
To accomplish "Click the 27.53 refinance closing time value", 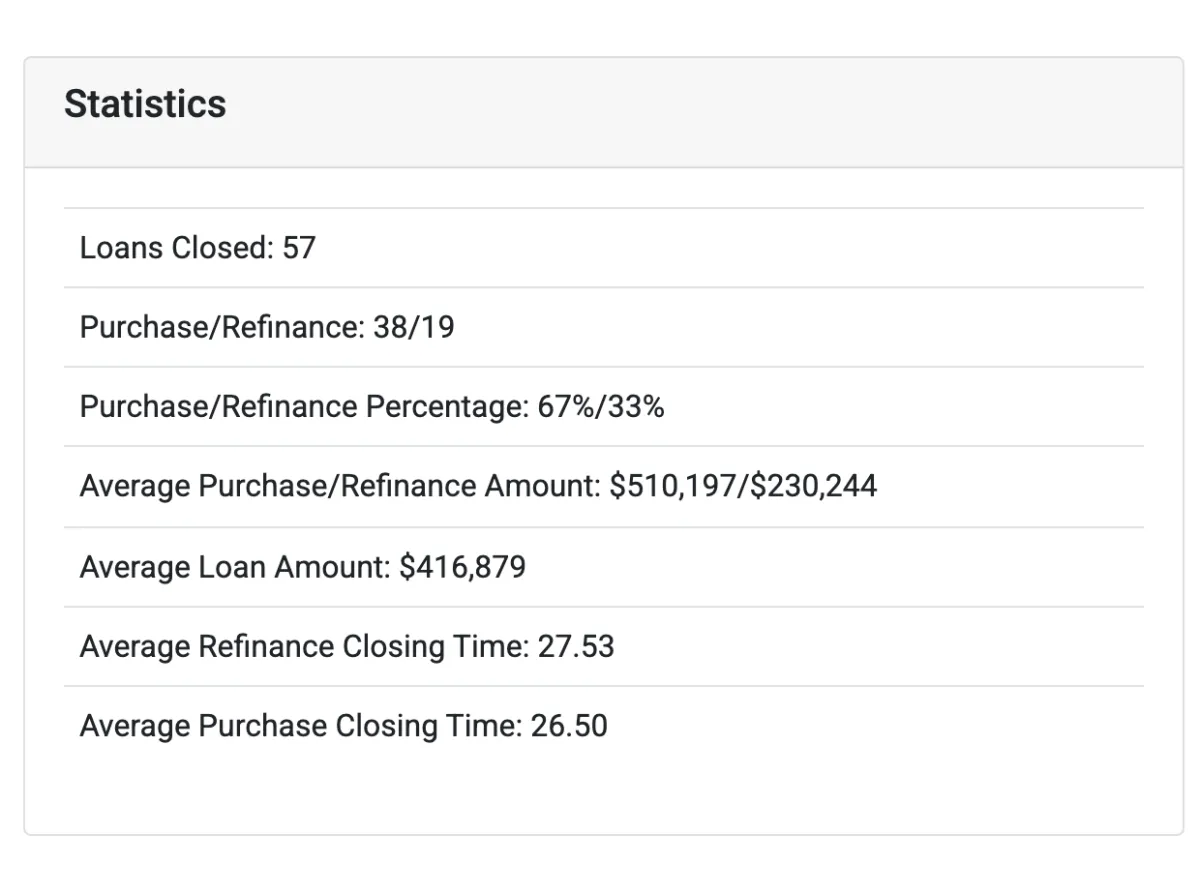I will coord(576,647).
